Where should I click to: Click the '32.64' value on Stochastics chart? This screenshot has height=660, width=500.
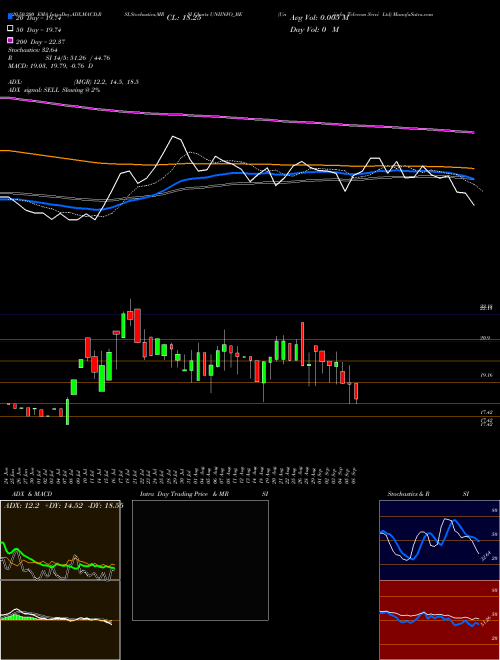485,556
